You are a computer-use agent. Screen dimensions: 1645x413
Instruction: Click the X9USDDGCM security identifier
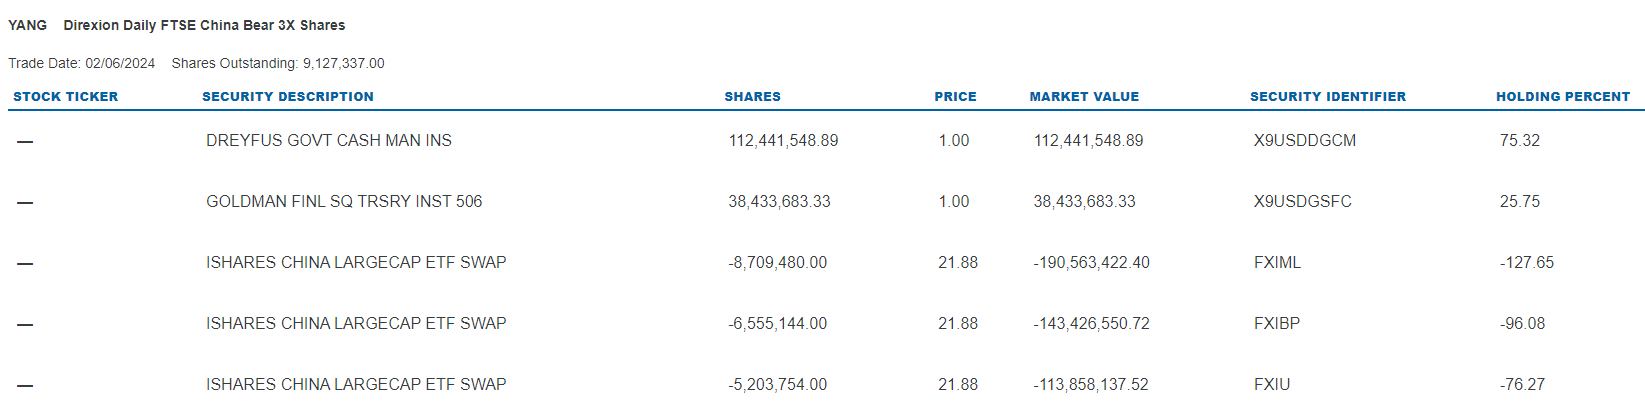point(1304,141)
